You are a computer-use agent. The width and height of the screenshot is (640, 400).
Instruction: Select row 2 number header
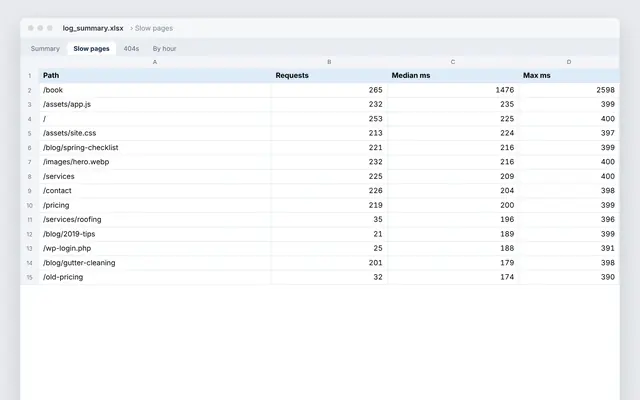pos(29,90)
